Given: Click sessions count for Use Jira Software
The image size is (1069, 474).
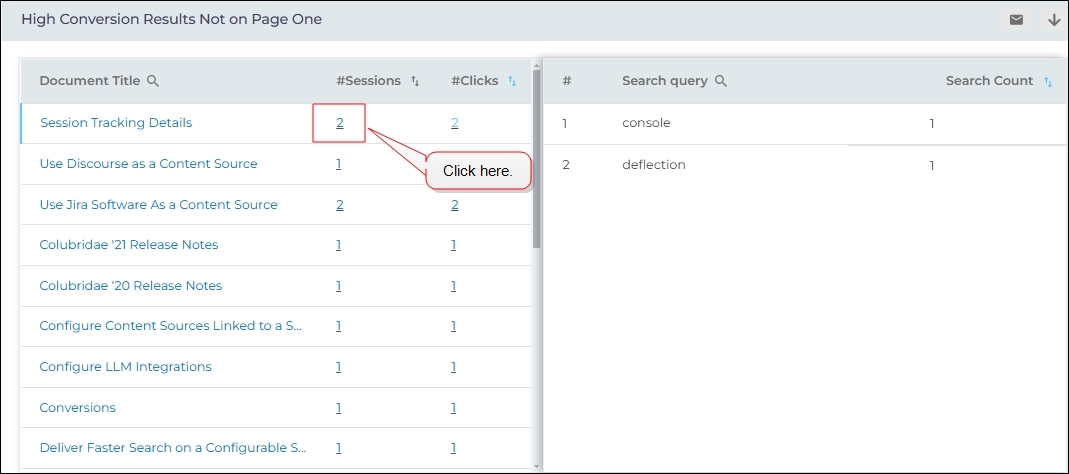Looking at the screenshot, I should pos(340,205).
